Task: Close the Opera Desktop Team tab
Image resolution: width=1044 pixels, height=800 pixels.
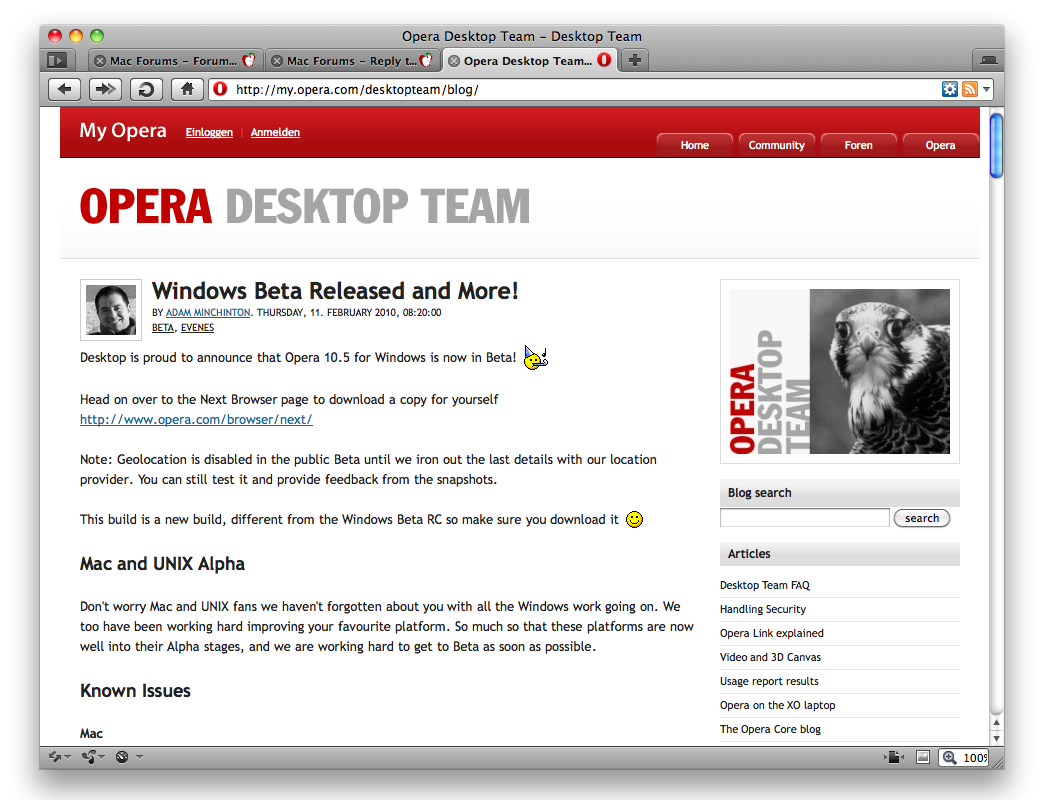Action: click(454, 61)
